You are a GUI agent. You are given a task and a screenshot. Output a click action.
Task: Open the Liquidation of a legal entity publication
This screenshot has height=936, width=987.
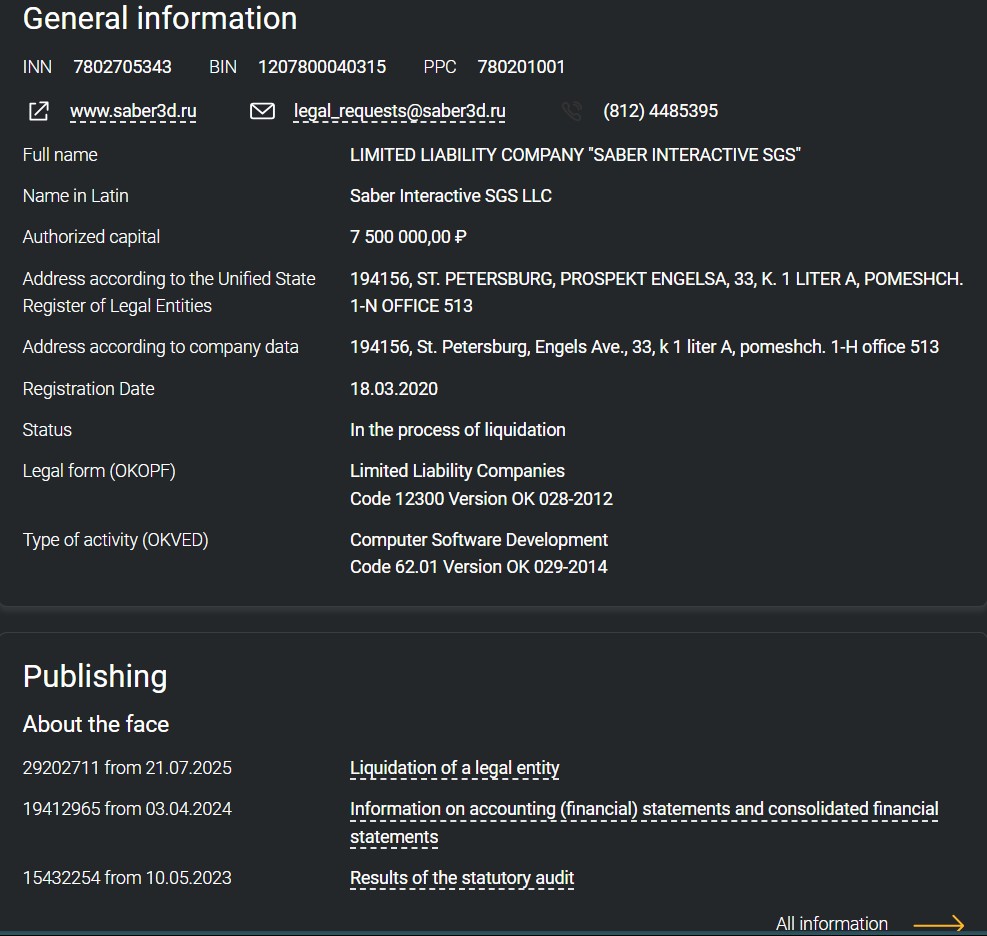point(454,768)
